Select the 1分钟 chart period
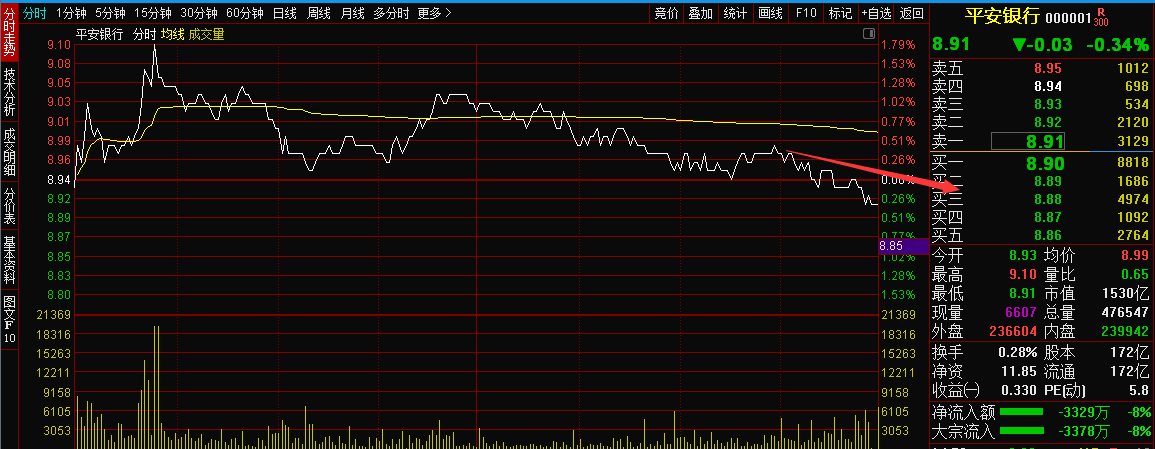 point(71,13)
